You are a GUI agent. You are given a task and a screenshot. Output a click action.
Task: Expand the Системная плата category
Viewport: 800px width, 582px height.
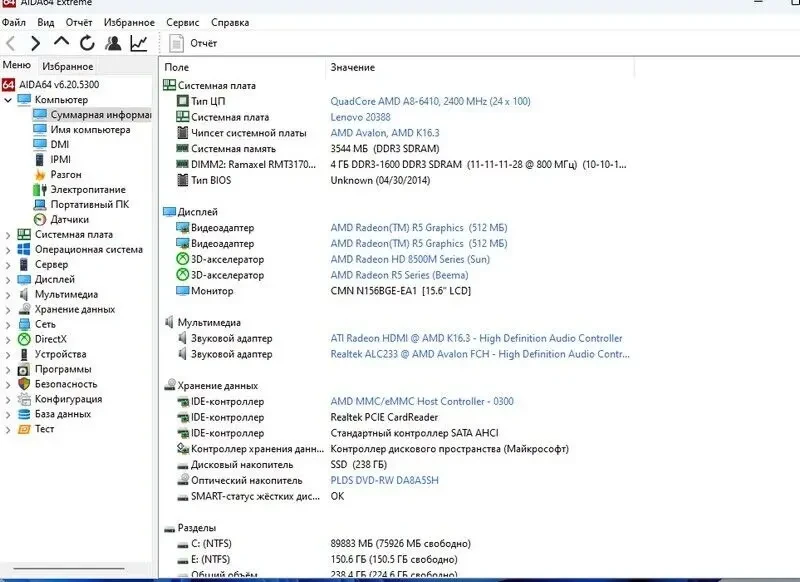tap(7, 233)
